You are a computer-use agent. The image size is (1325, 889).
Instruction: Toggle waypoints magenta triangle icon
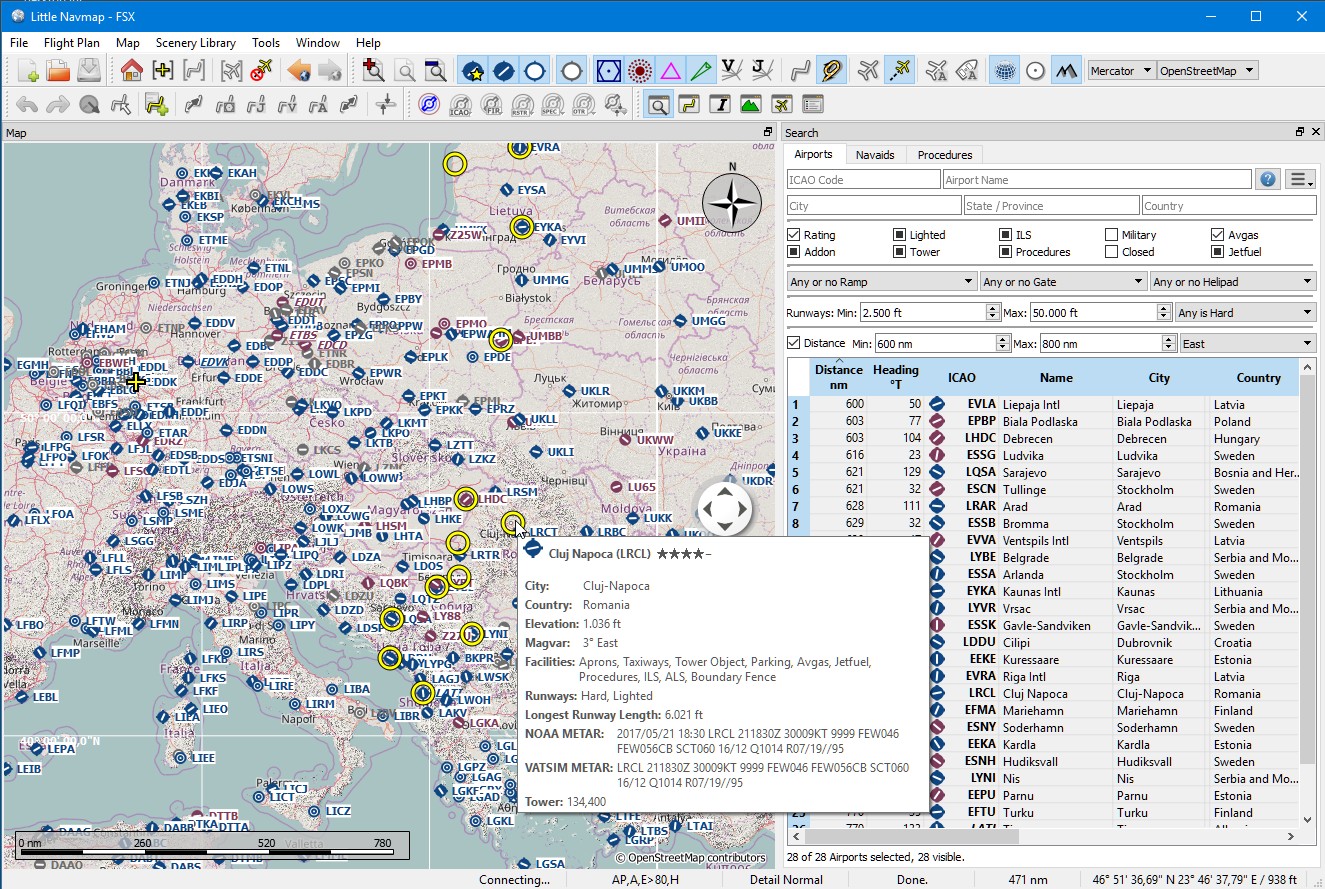[670, 71]
